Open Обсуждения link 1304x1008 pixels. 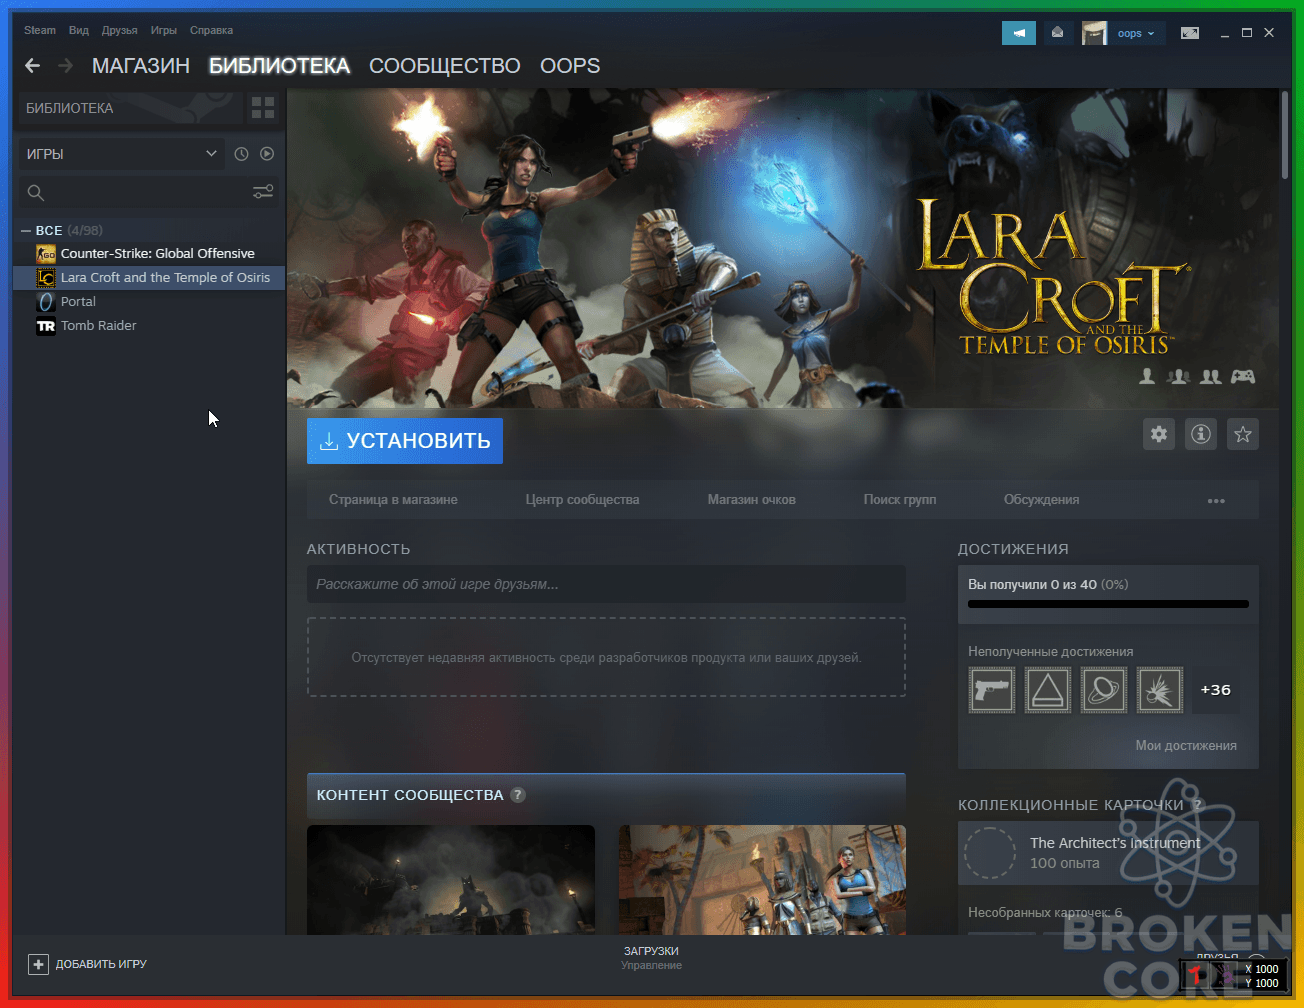(1042, 500)
